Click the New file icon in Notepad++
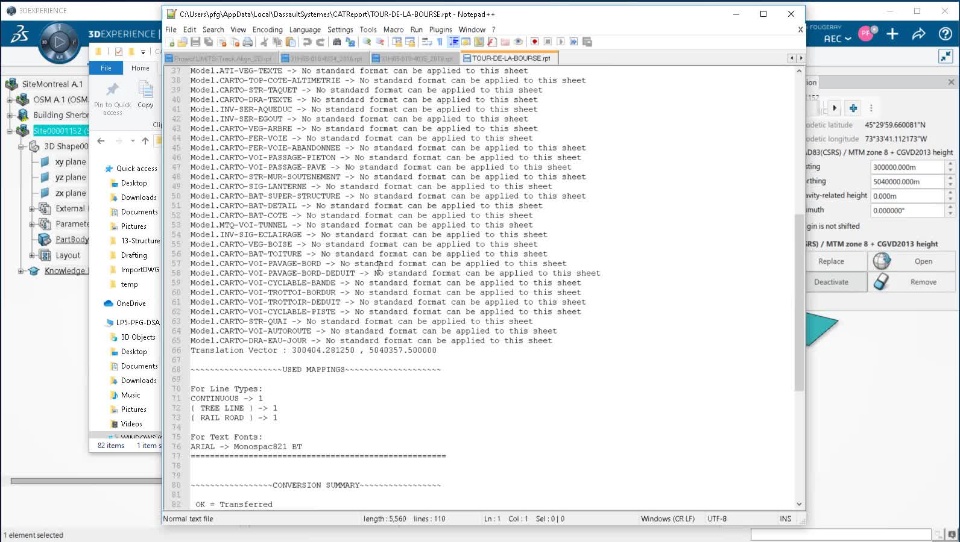 tap(171, 42)
